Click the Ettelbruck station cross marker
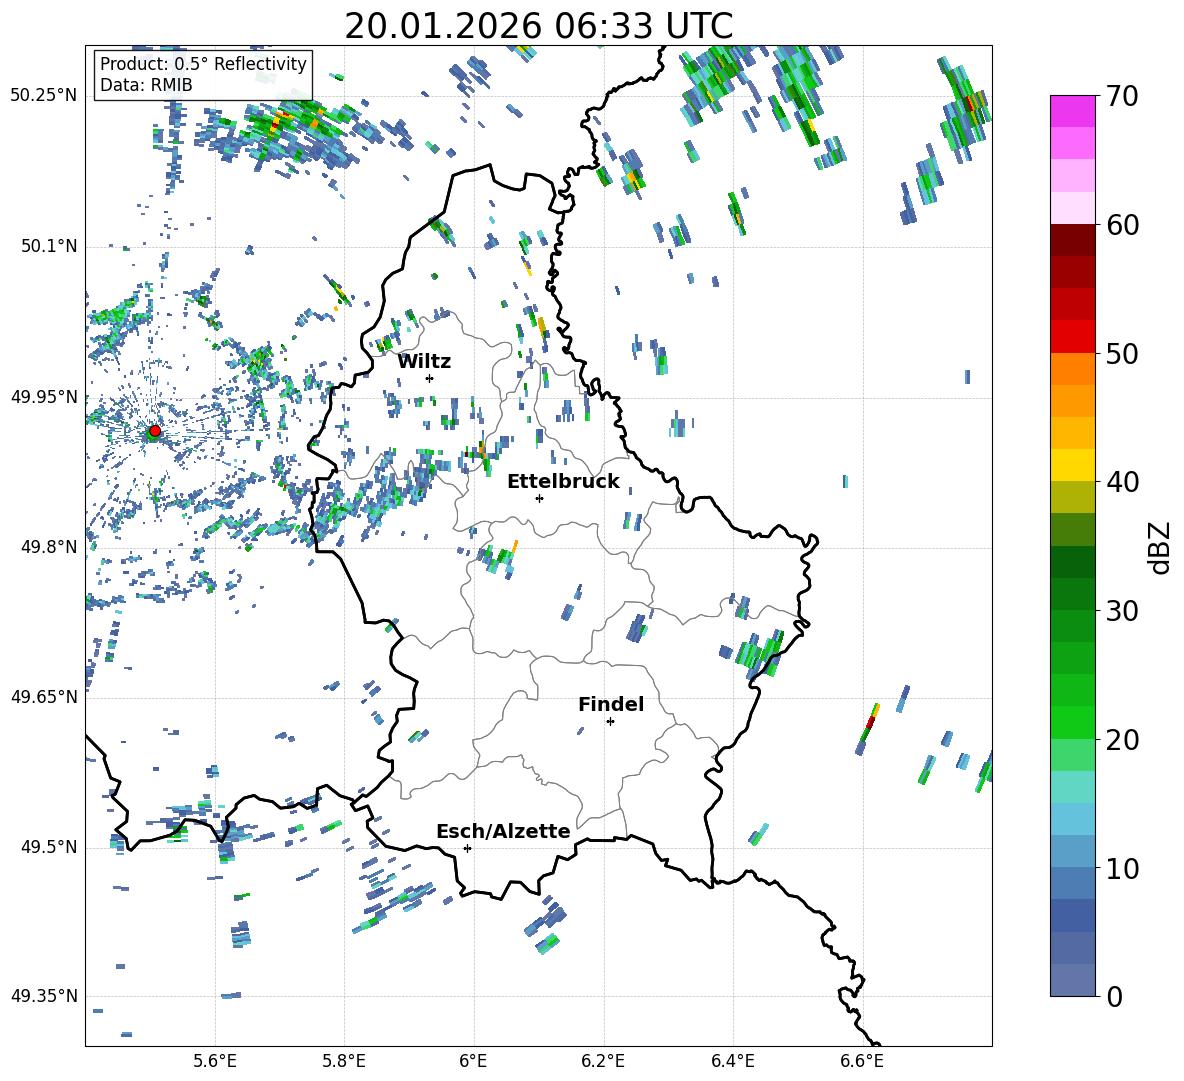Viewport: 1184px width, 1081px height. [x=539, y=498]
